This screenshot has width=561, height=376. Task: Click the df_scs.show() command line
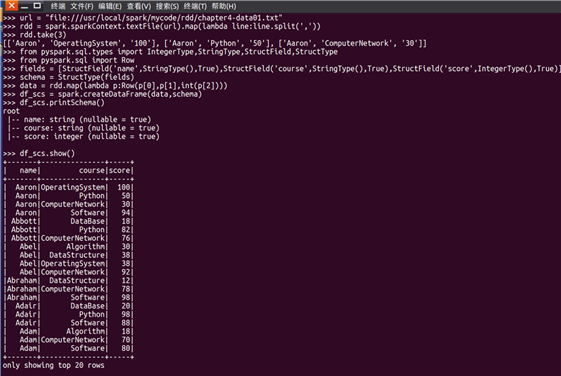pyautogui.click(x=39, y=153)
